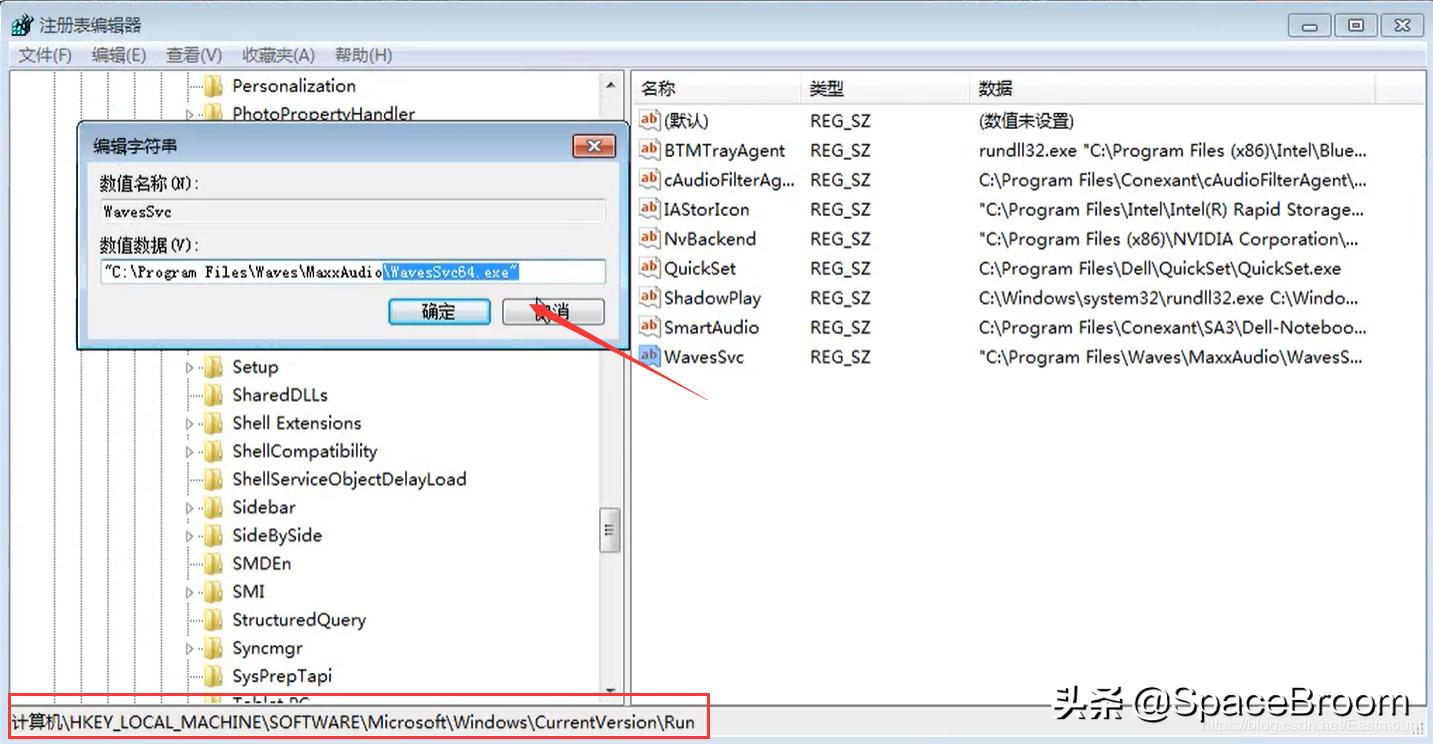
Task: Click the 取消 cancel button
Action: click(x=554, y=311)
